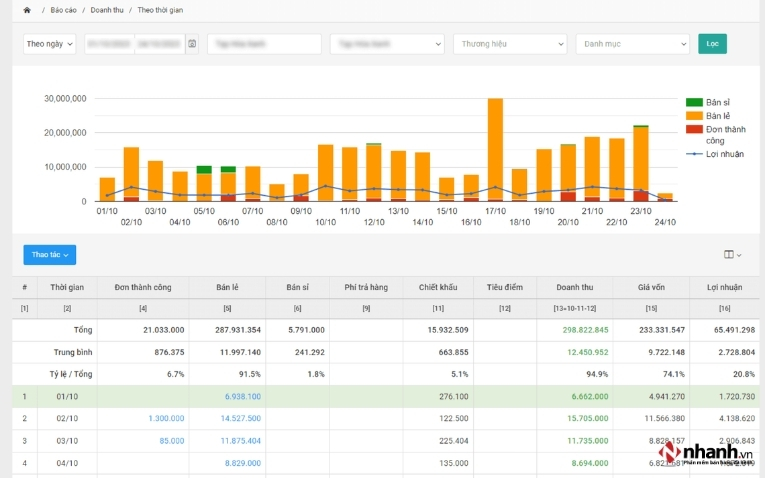Select the 03/10 row date cell
The height and width of the screenshot is (478, 765).
(67, 441)
